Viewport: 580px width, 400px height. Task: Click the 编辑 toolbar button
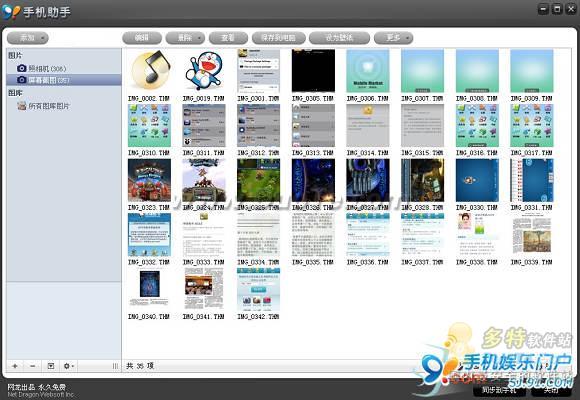click(142, 38)
